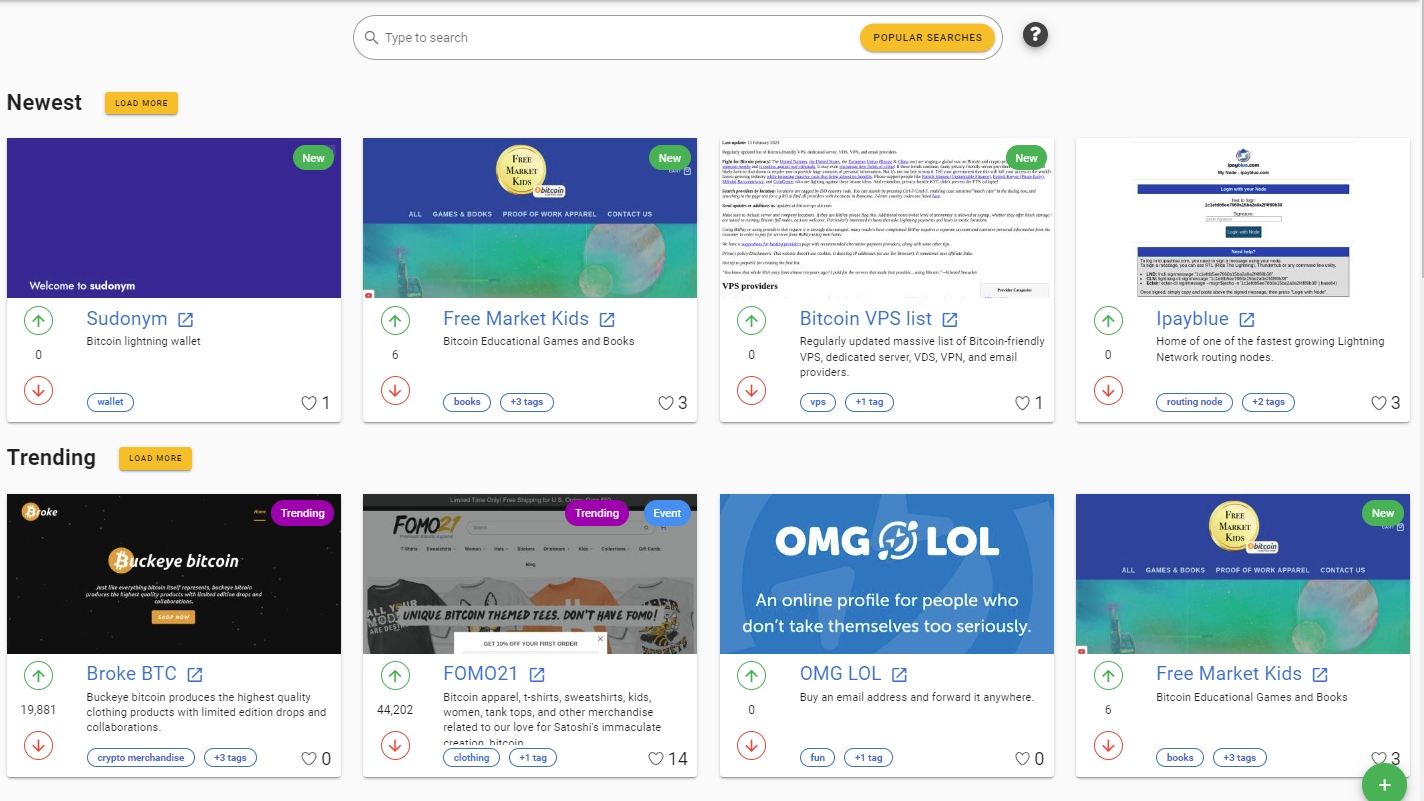Click the external link icon beside OMG LOL

tap(899, 675)
